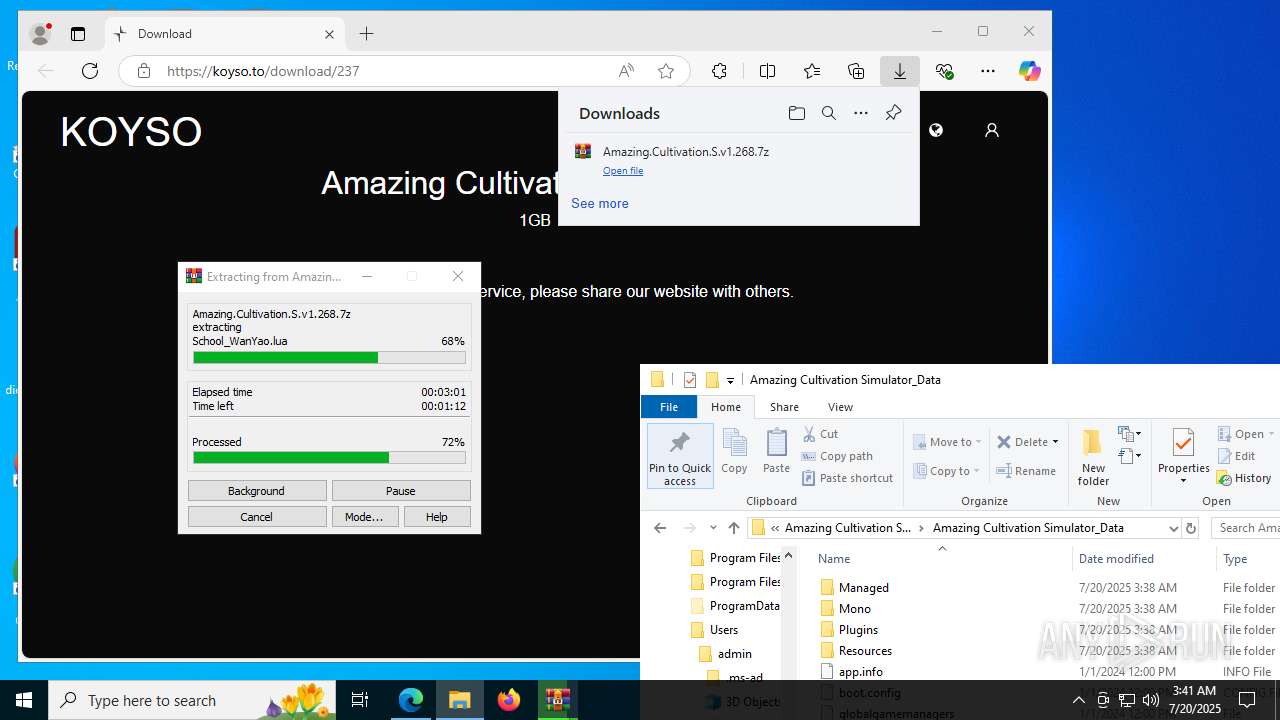Open Edge settings and more menu
Image resolution: width=1280 pixels, height=720 pixels.
click(988, 71)
